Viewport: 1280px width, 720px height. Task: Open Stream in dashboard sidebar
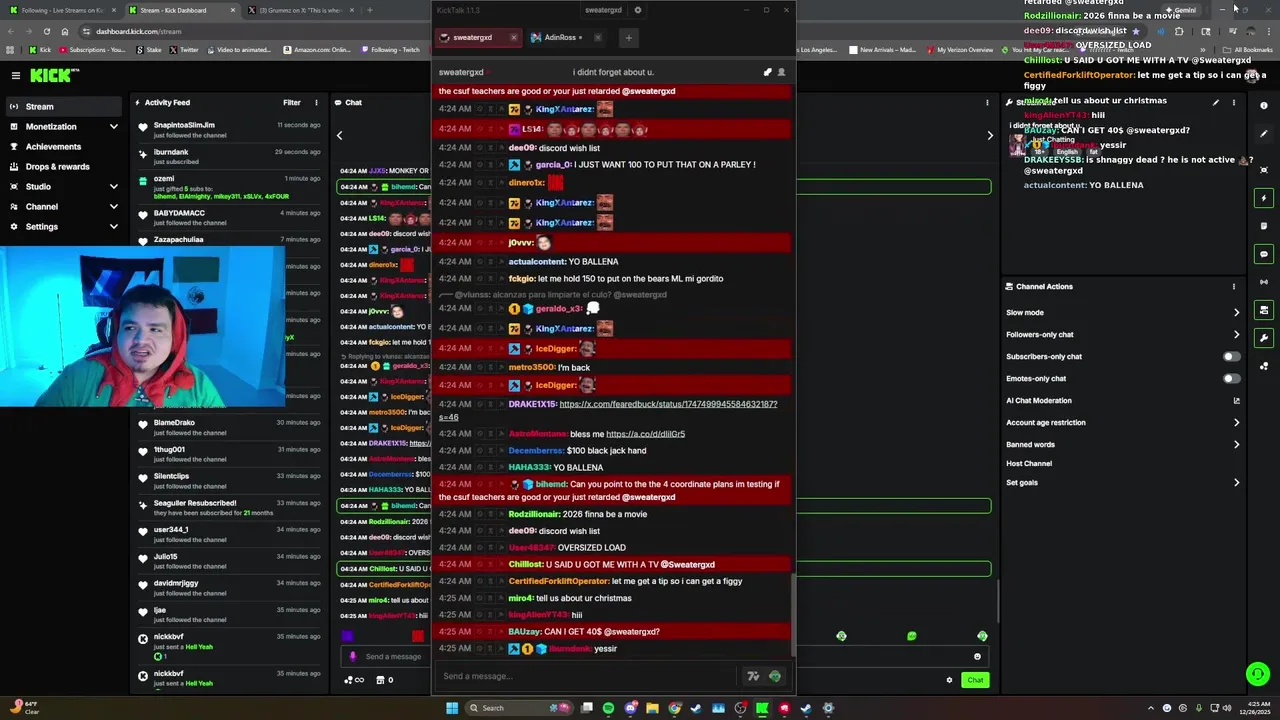(x=63, y=107)
